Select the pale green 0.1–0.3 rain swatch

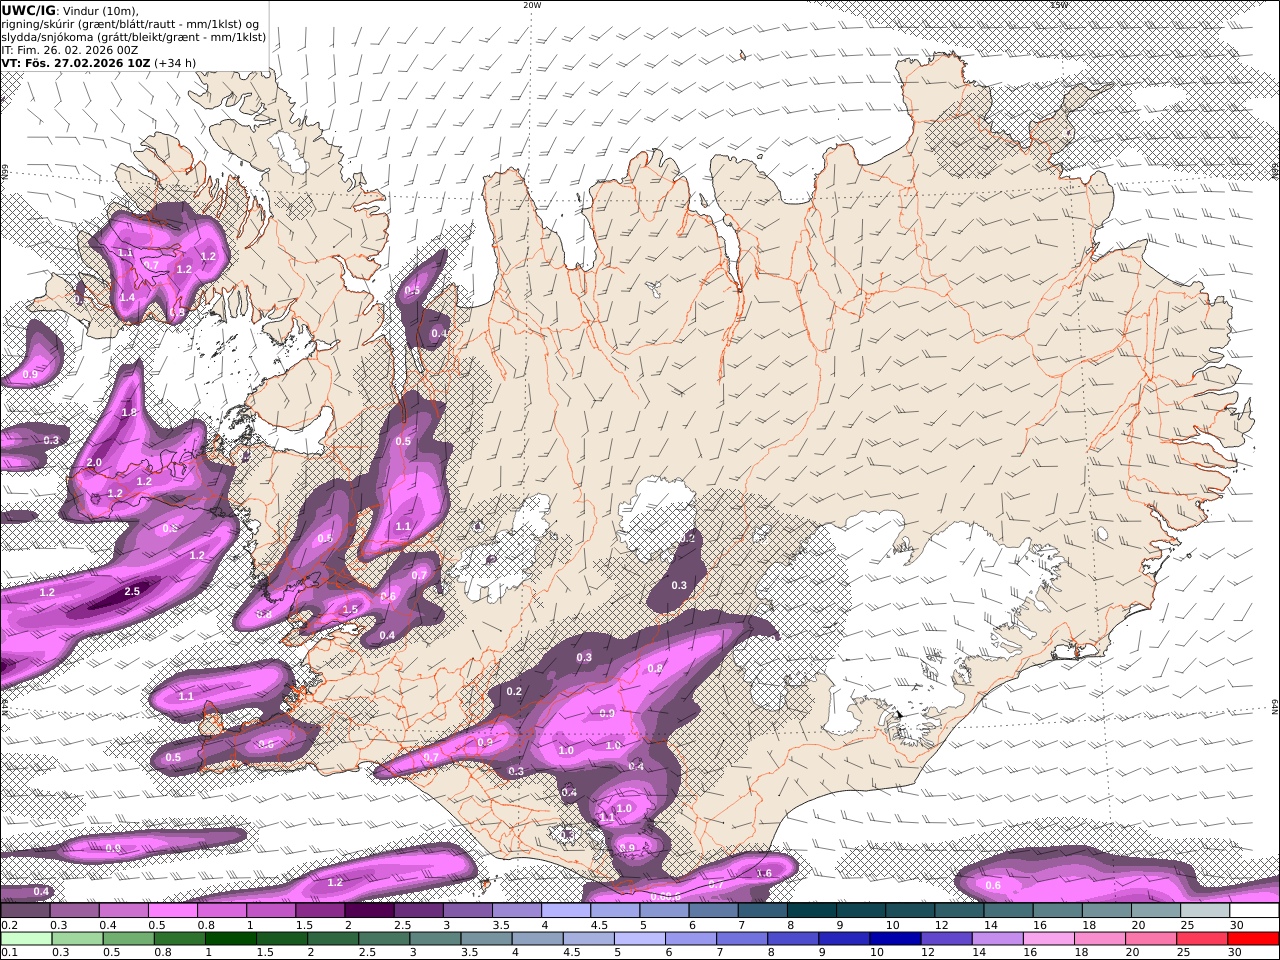(x=26, y=939)
